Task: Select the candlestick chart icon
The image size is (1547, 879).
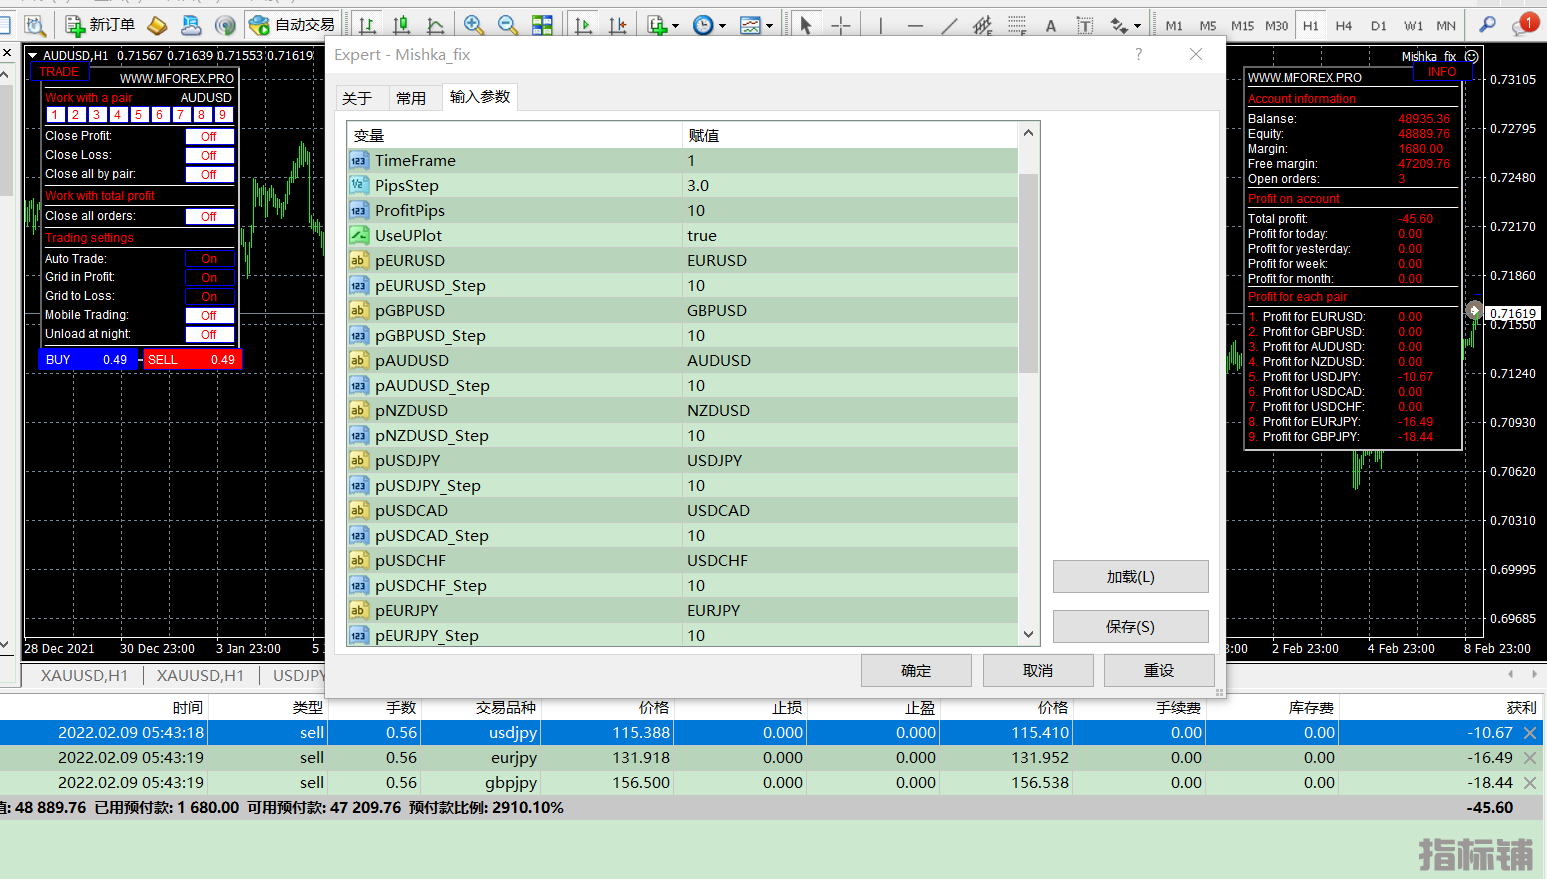Action: coord(401,25)
